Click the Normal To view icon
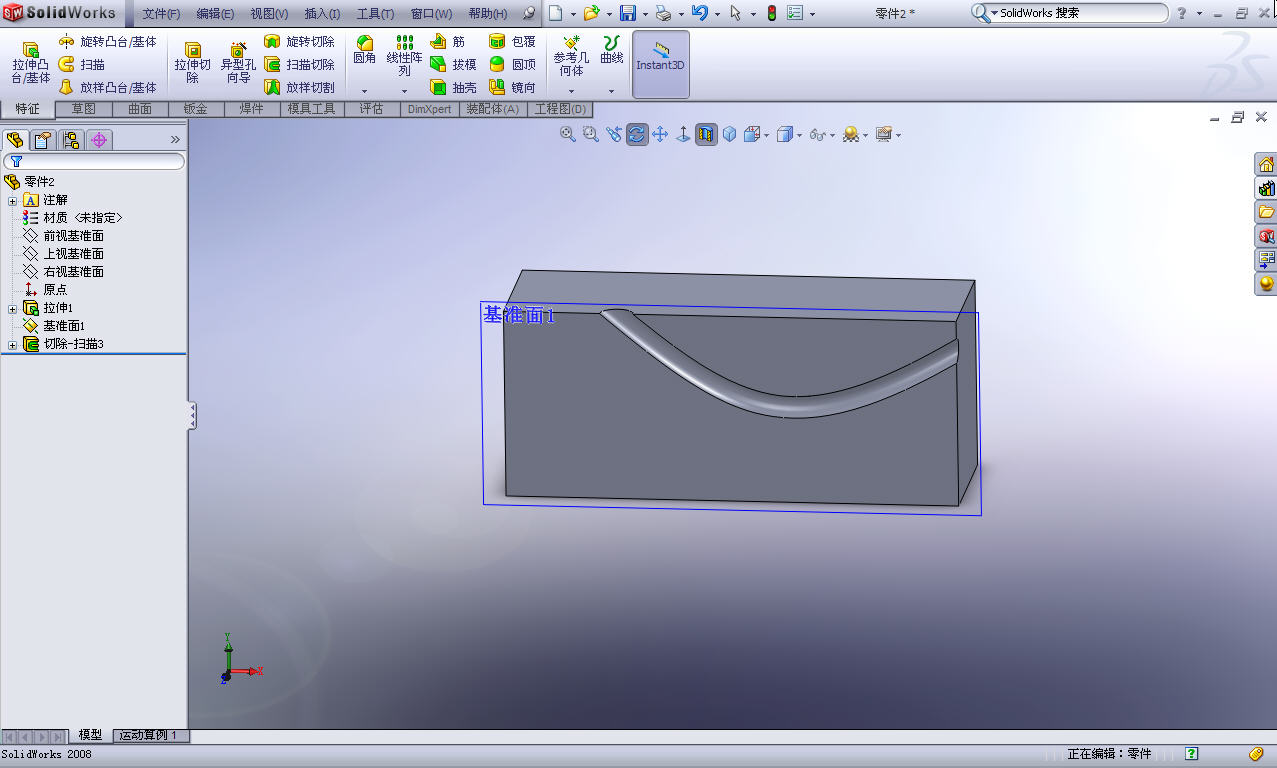 (683, 134)
